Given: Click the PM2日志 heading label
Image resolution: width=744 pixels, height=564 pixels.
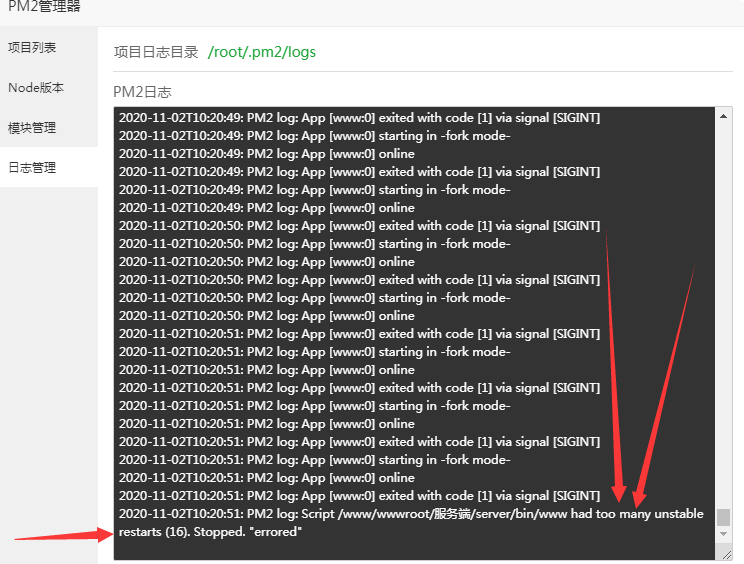Looking at the screenshot, I should point(142,92).
